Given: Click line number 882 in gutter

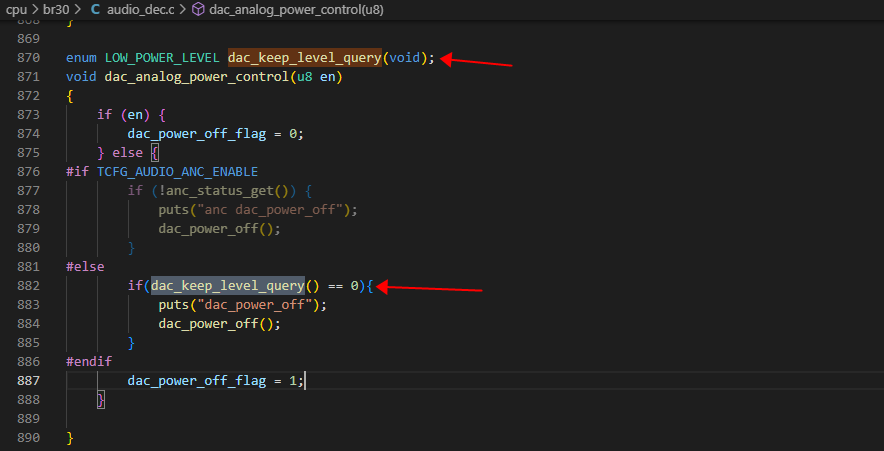Looking at the screenshot, I should point(29,286).
